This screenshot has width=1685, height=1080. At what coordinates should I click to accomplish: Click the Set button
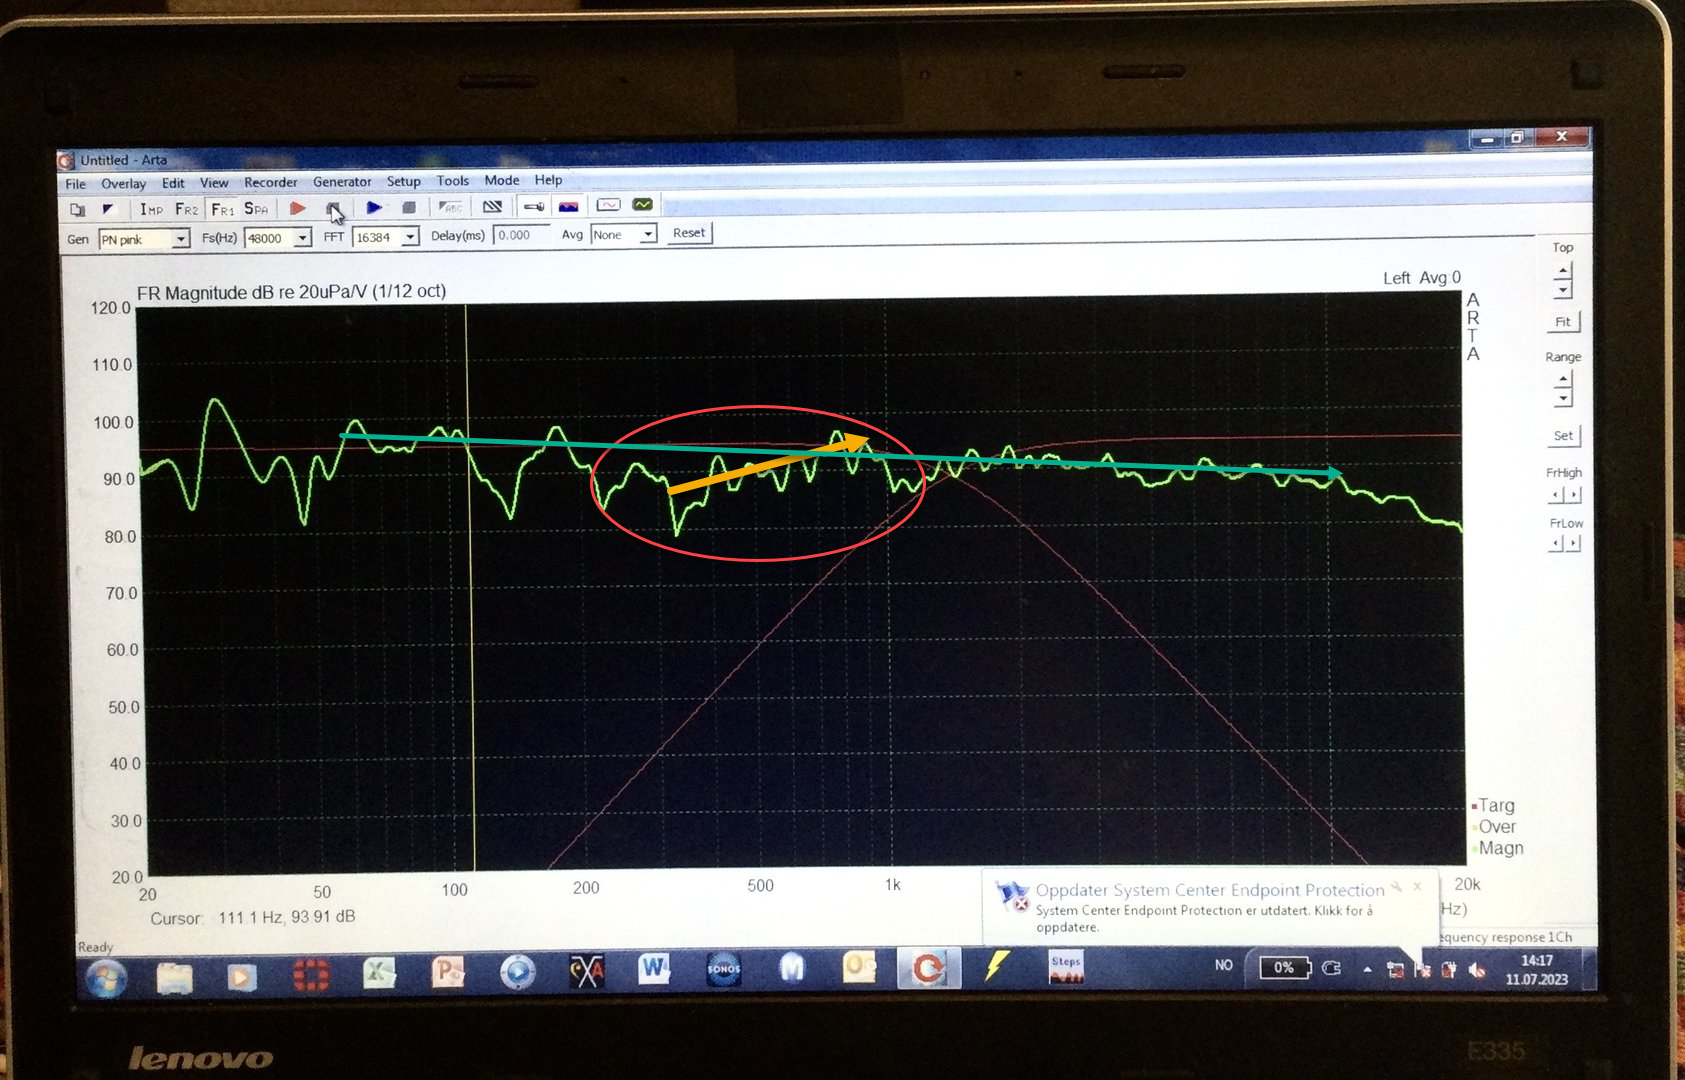pyautogui.click(x=1563, y=436)
